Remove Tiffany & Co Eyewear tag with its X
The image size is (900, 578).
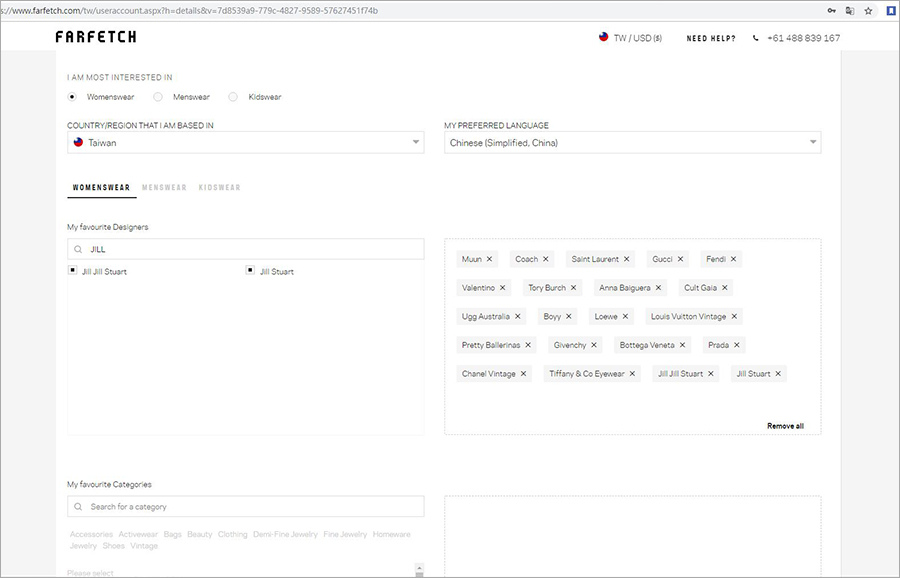(x=633, y=374)
